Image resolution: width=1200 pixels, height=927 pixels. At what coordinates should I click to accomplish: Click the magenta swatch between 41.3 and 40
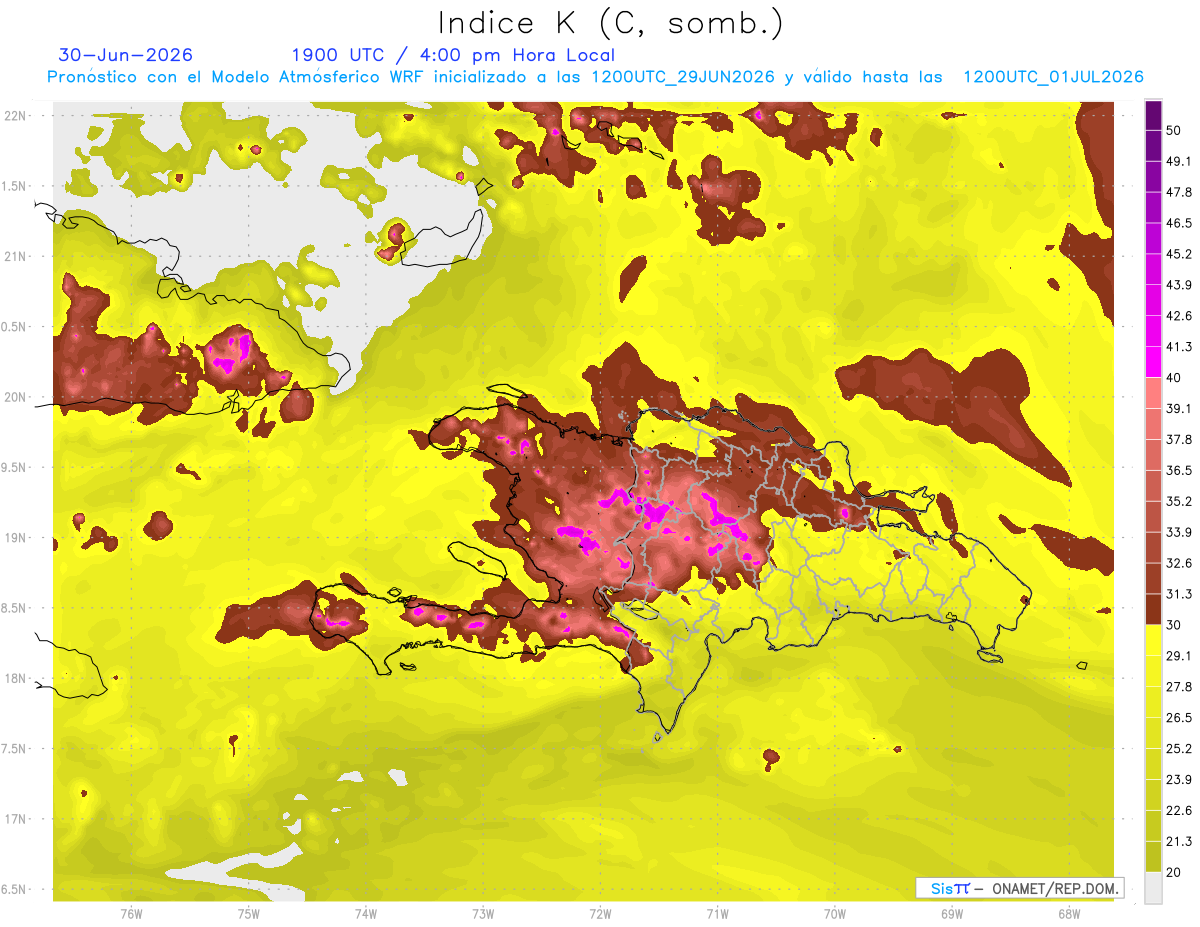pyautogui.click(x=1153, y=362)
